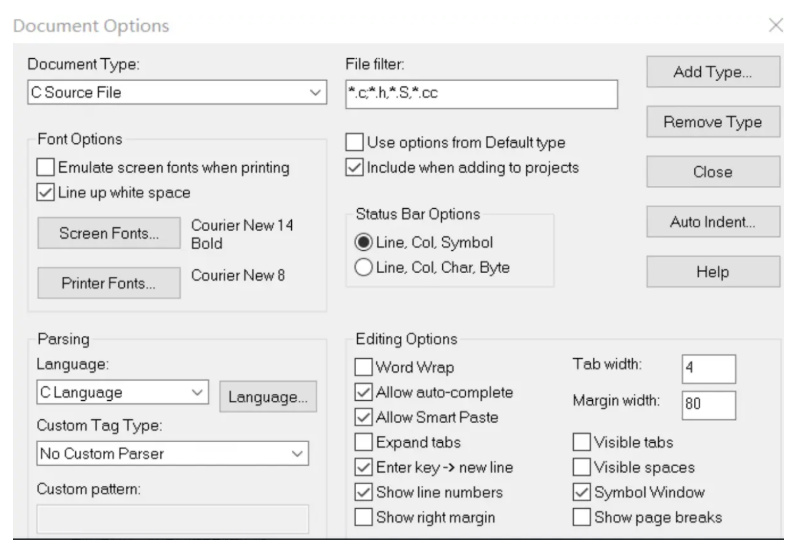Click the Margin width input box
The width and height of the screenshot is (795, 549).
click(x=708, y=404)
